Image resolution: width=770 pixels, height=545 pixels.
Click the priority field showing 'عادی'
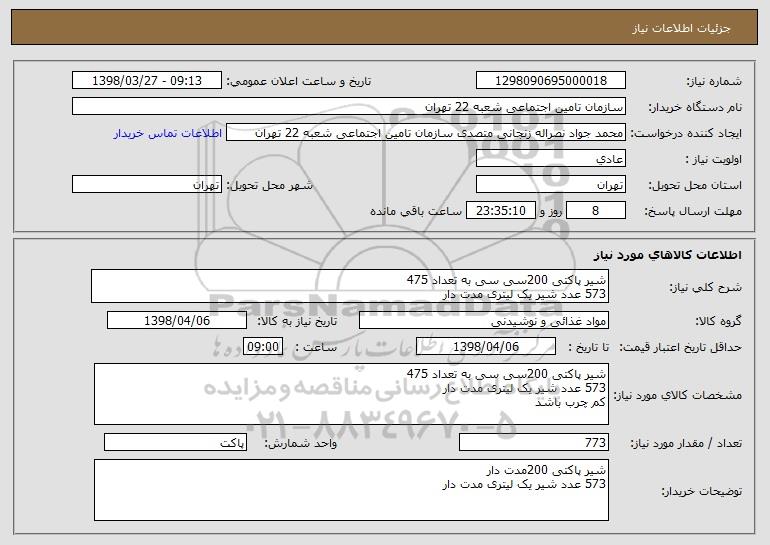[x=550, y=159]
